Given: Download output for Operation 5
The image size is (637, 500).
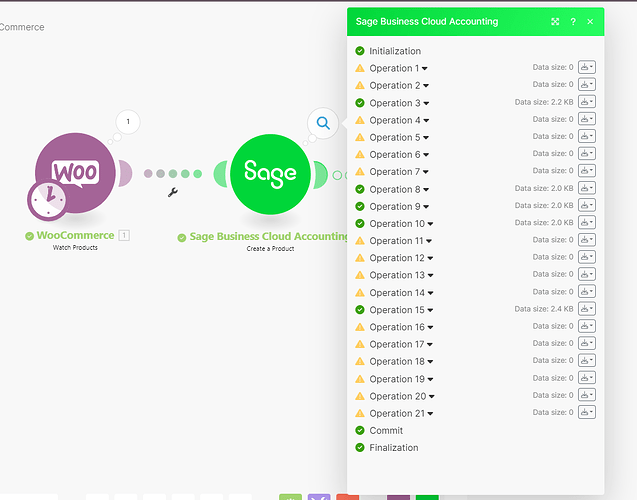Looking at the screenshot, I should pyautogui.click(x=587, y=136).
